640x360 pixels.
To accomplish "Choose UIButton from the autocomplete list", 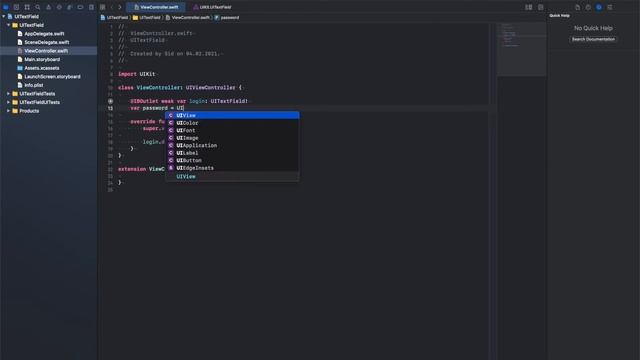I will coord(232,160).
